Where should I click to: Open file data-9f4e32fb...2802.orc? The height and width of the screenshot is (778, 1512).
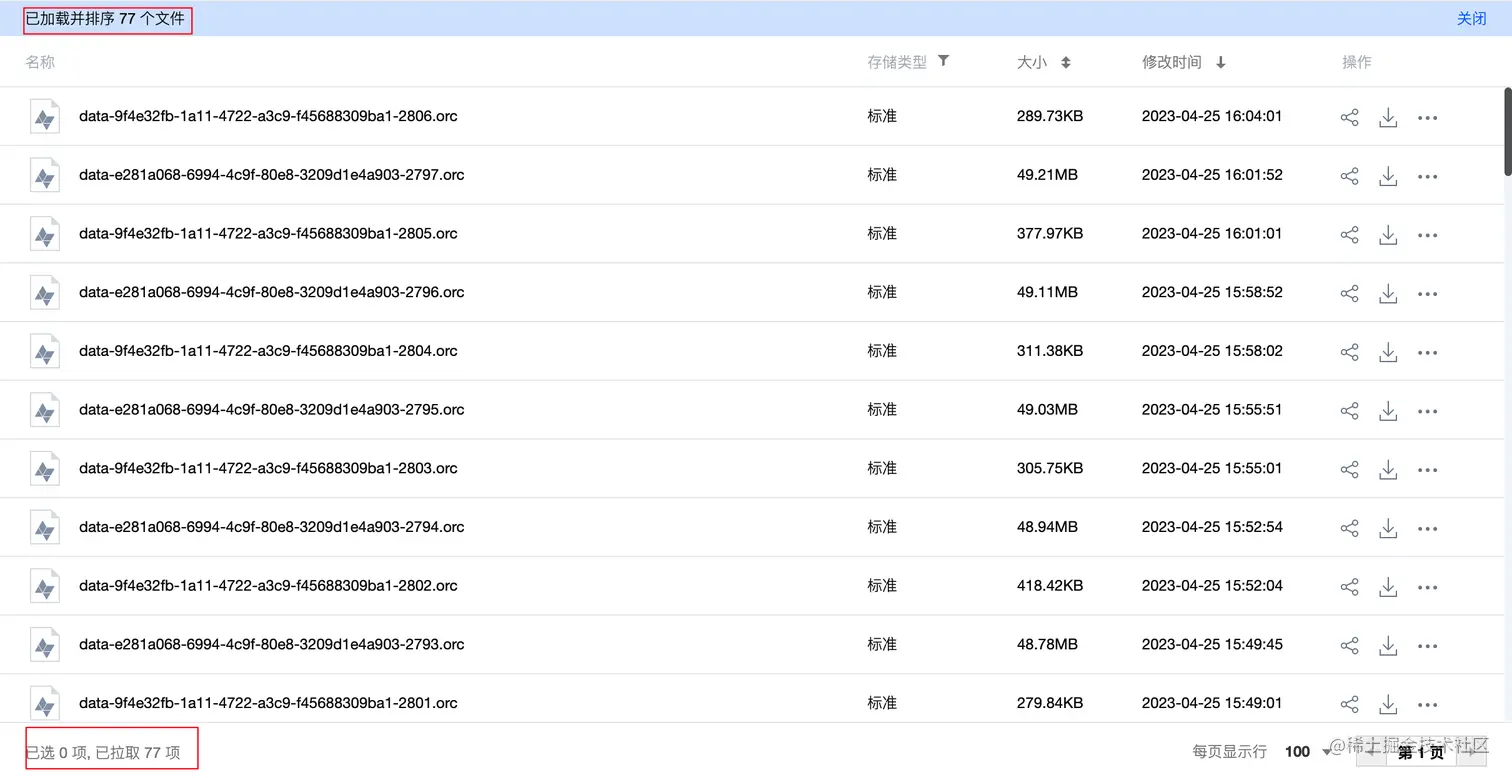click(x=268, y=585)
